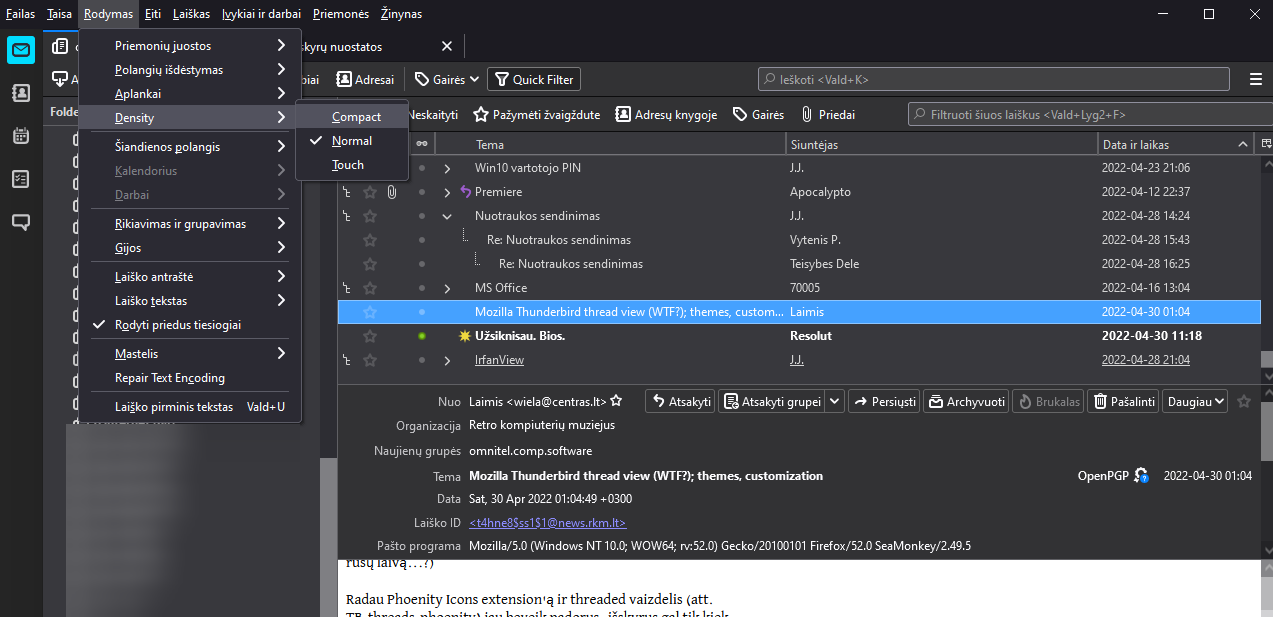Screen dimensions: 1273x617
Task: Open the Tasks sidebar icon
Action: tap(21, 179)
